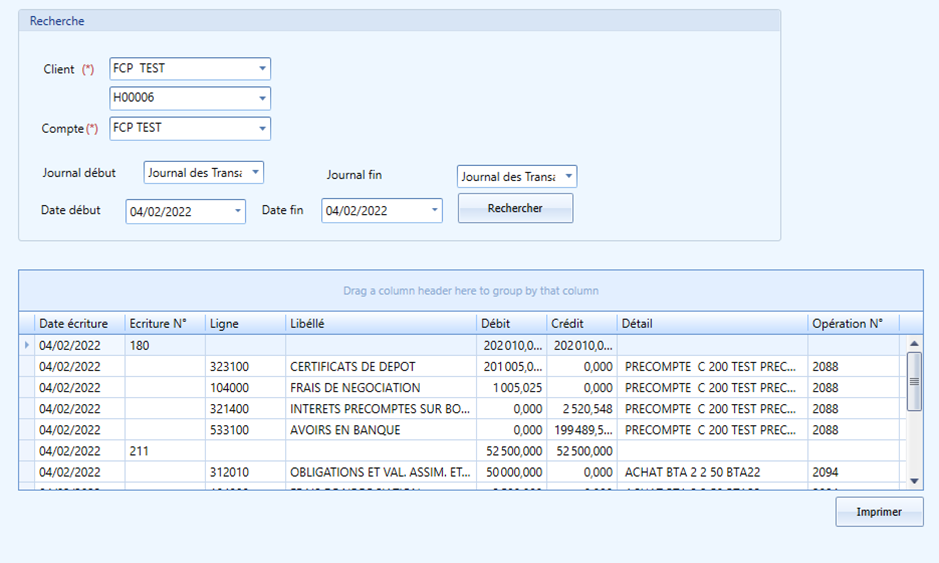Expand the Journal fin dropdown
Image resolution: width=939 pixels, height=563 pixels.
pyautogui.click(x=569, y=177)
